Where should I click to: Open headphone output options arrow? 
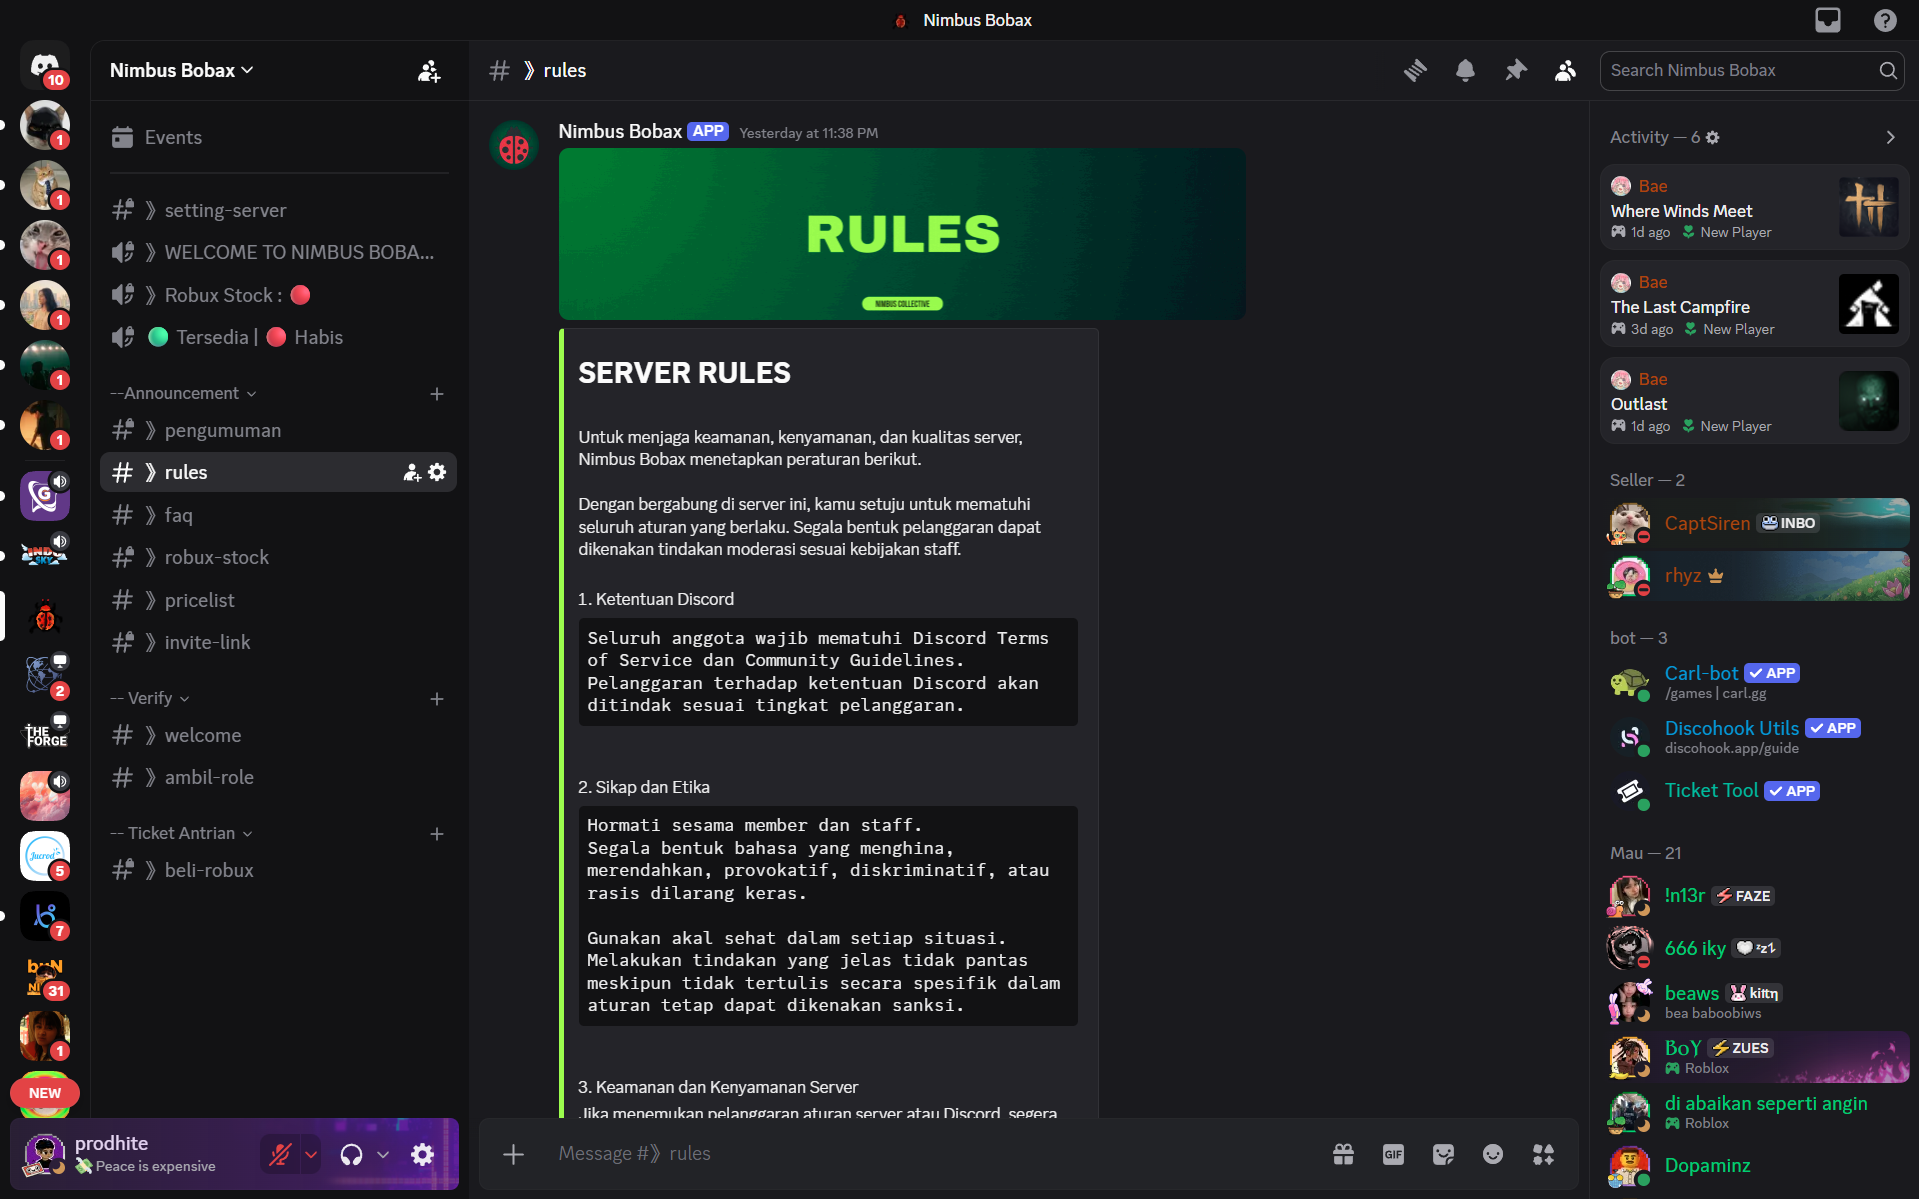click(383, 1154)
